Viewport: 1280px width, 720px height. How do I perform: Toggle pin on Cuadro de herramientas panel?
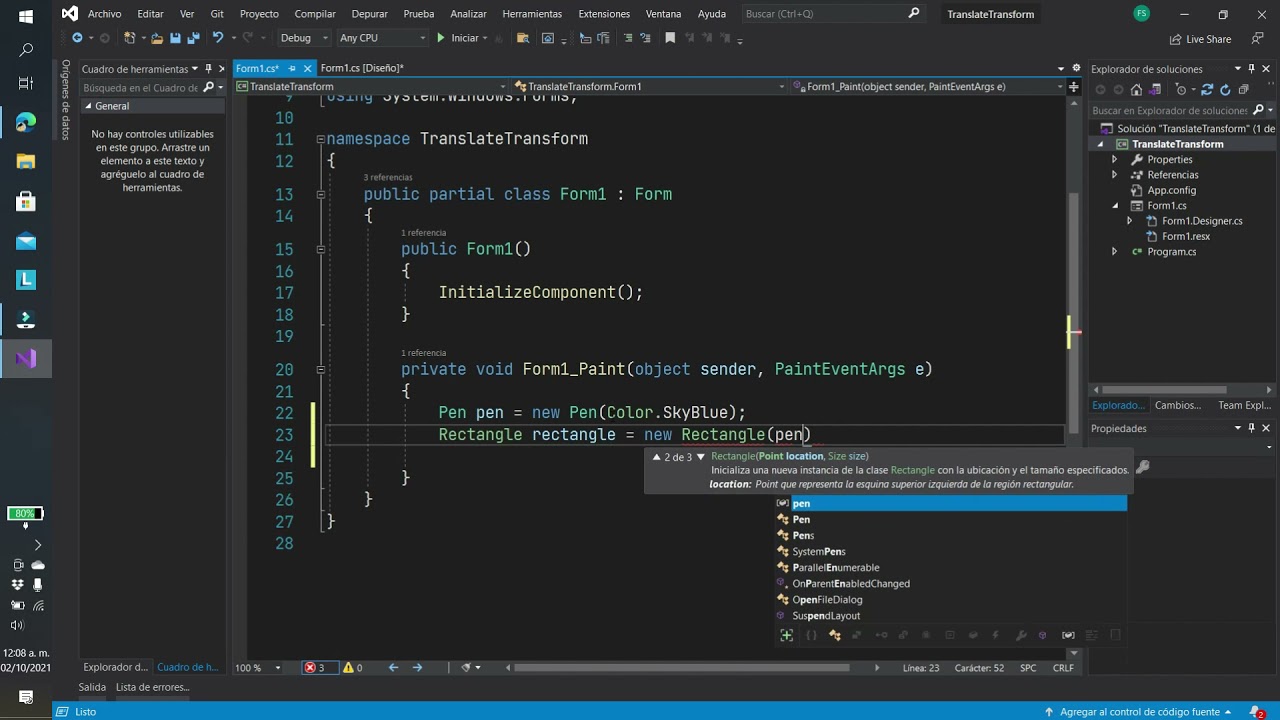(x=208, y=69)
